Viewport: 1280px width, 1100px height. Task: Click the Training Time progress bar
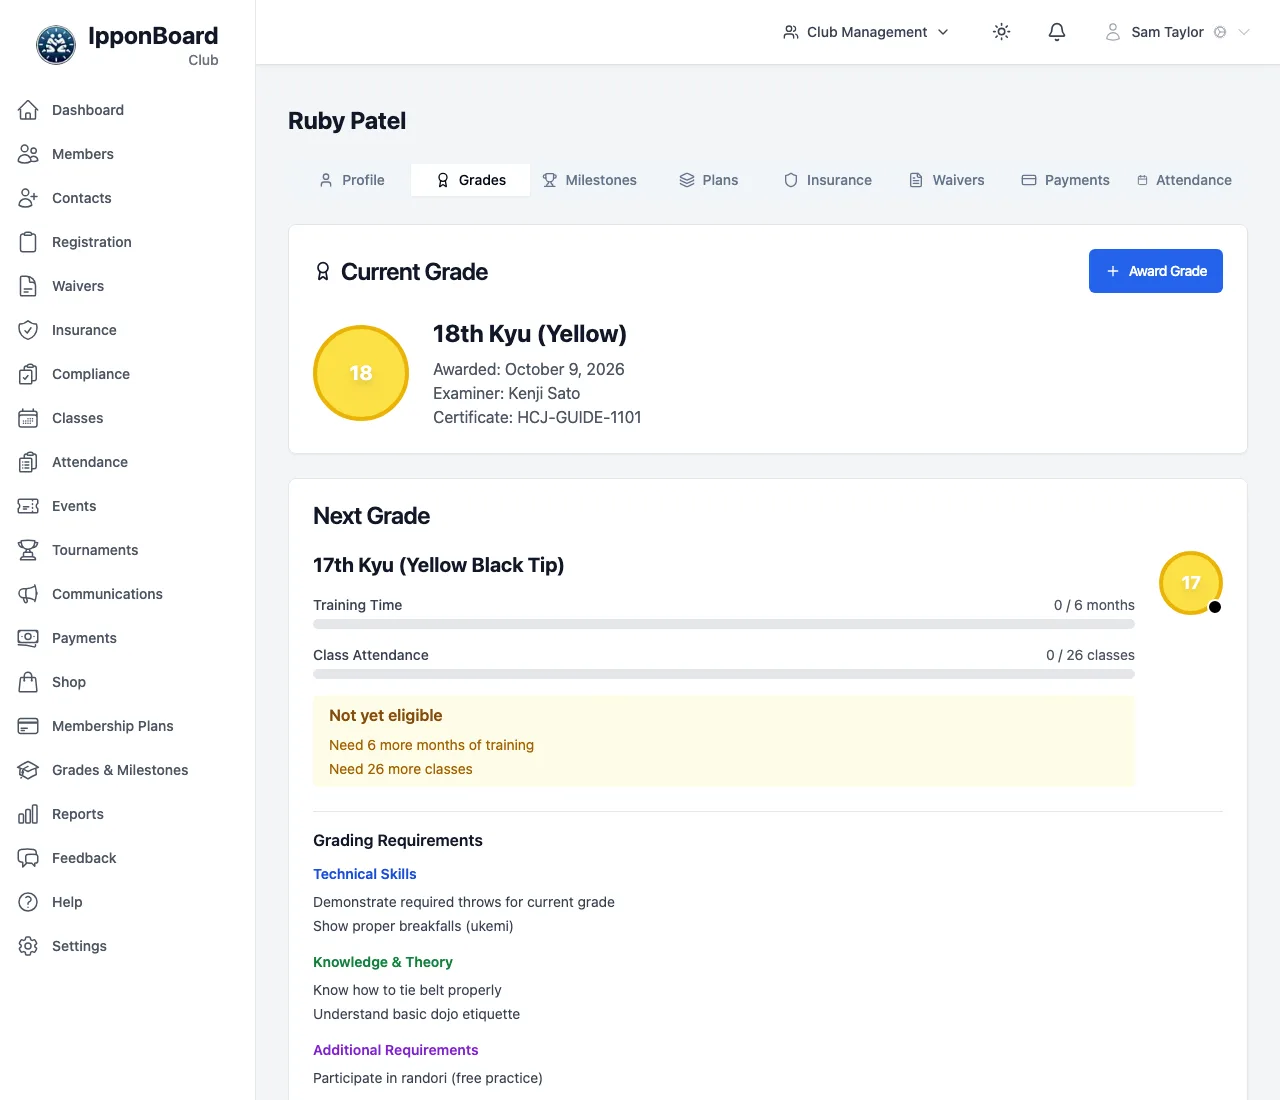[724, 624]
